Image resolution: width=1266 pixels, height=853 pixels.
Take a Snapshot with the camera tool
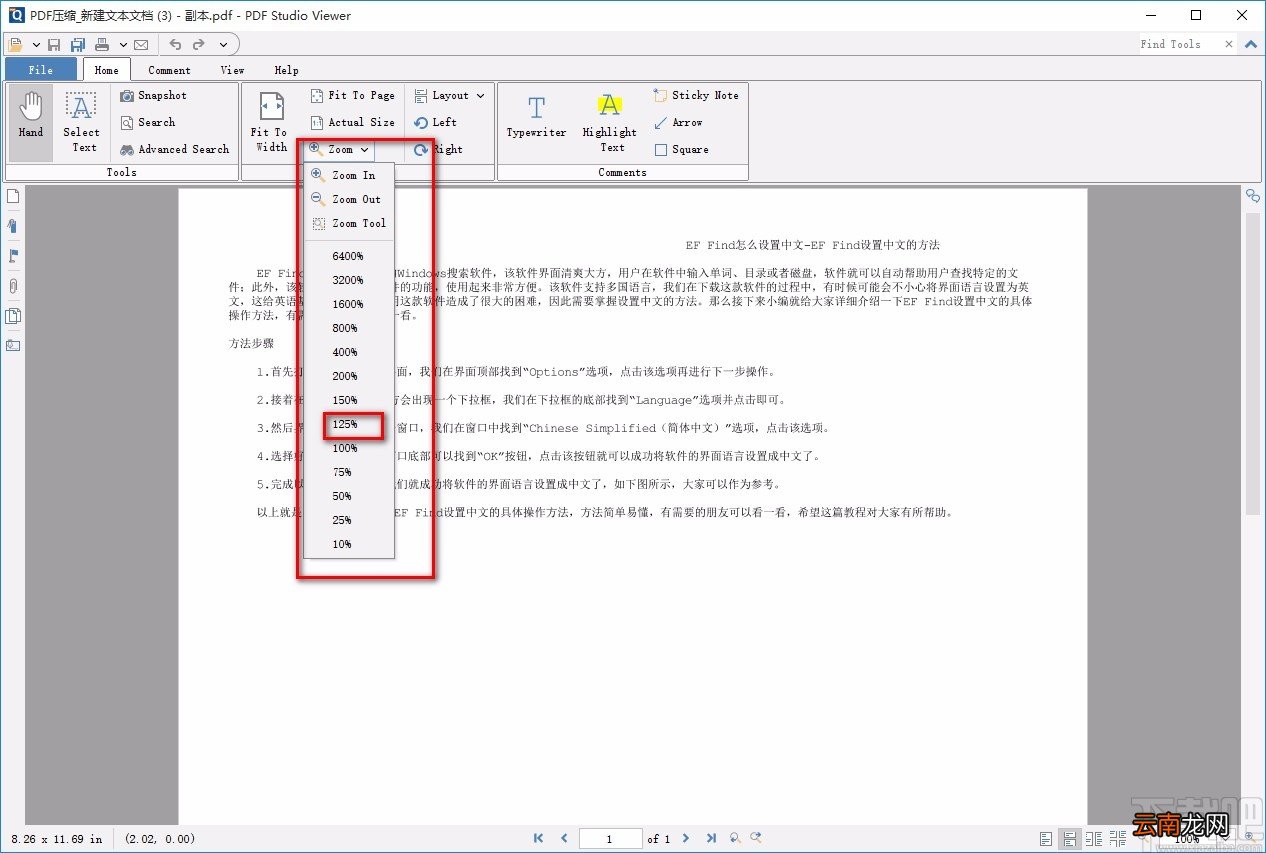point(153,96)
